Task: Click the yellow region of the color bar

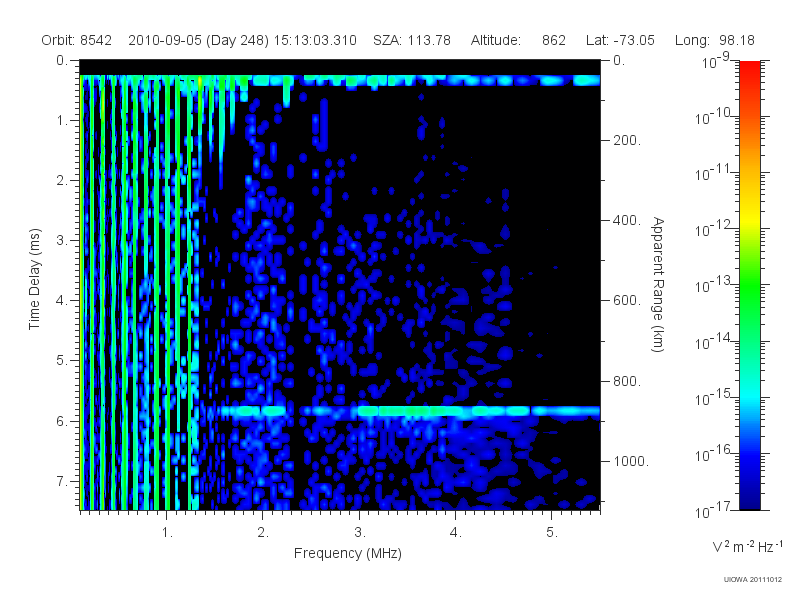Action: [749, 219]
